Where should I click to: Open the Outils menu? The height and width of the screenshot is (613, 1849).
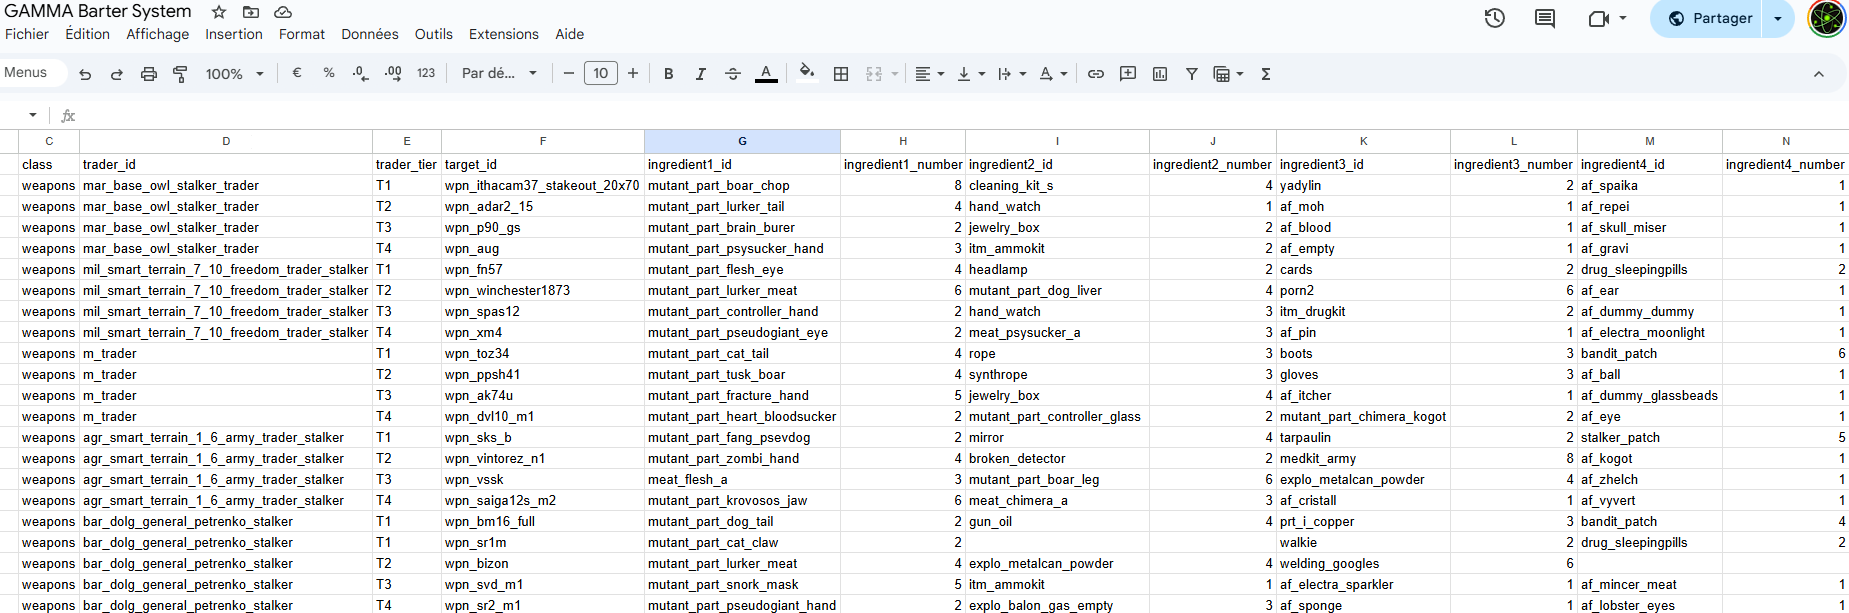(434, 34)
